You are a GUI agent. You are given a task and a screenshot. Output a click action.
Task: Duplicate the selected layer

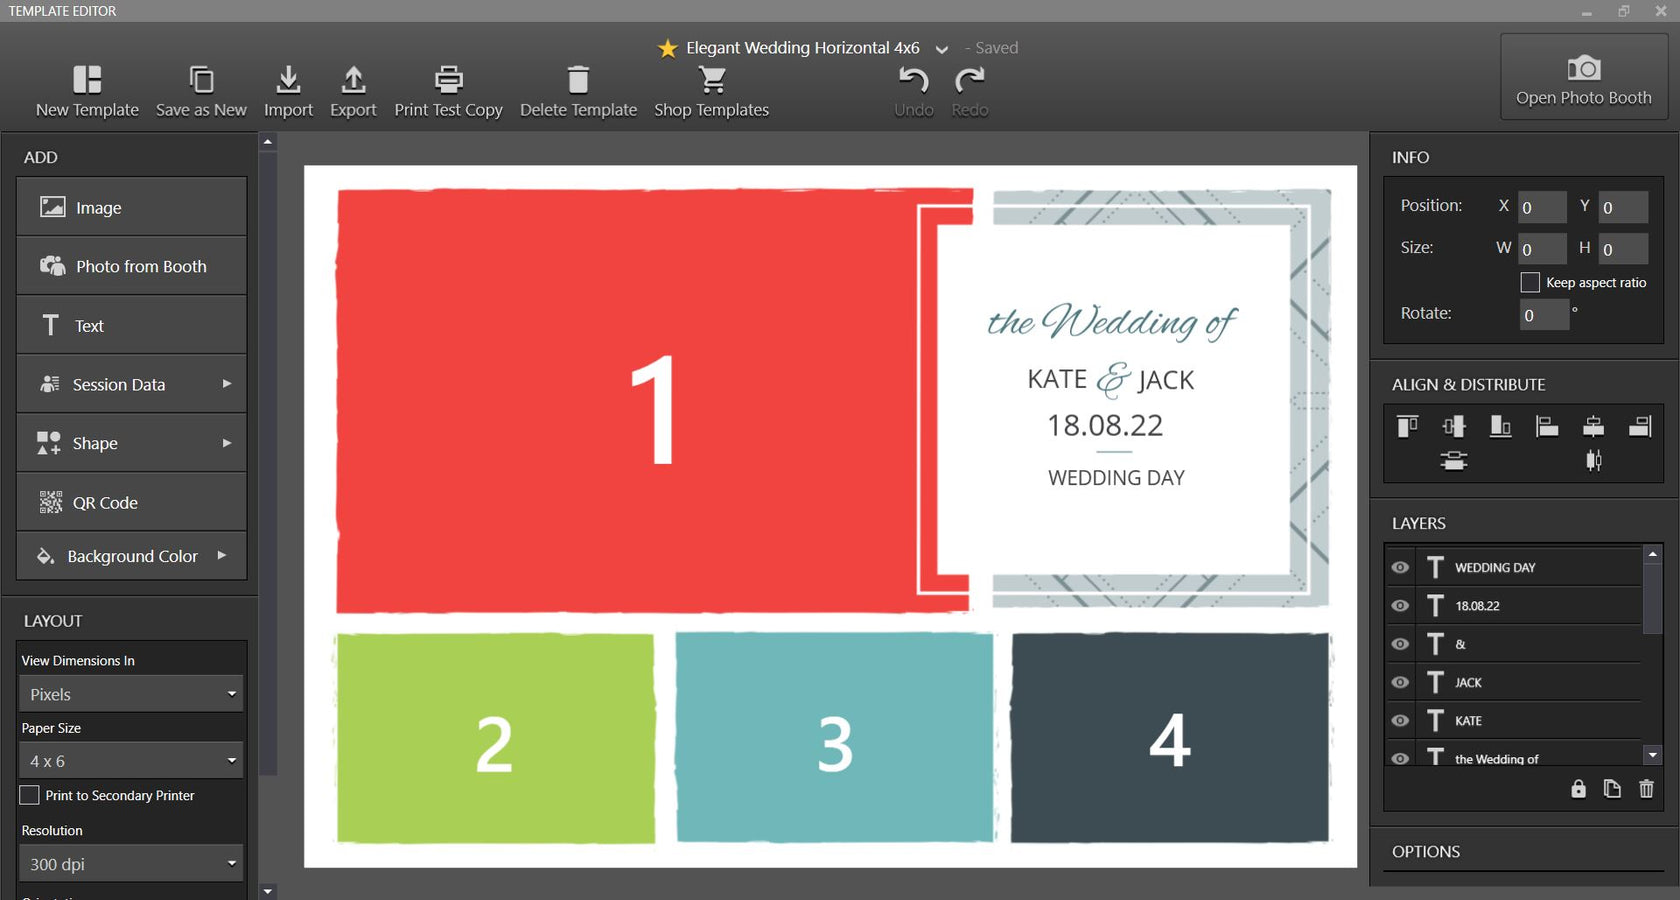click(x=1612, y=789)
